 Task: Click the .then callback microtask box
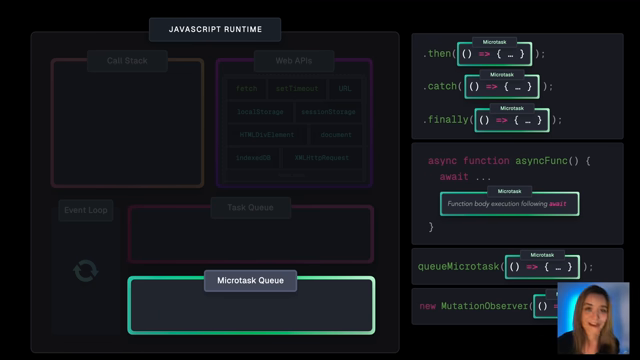(495, 54)
